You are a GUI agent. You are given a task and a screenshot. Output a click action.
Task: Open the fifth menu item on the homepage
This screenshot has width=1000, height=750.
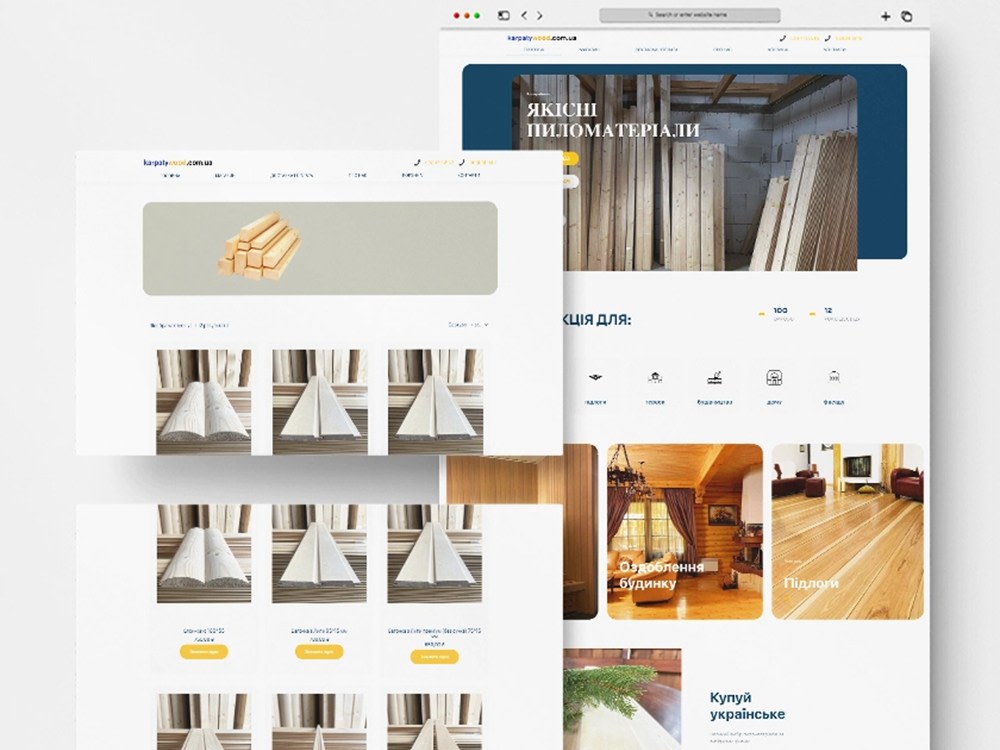coord(777,50)
